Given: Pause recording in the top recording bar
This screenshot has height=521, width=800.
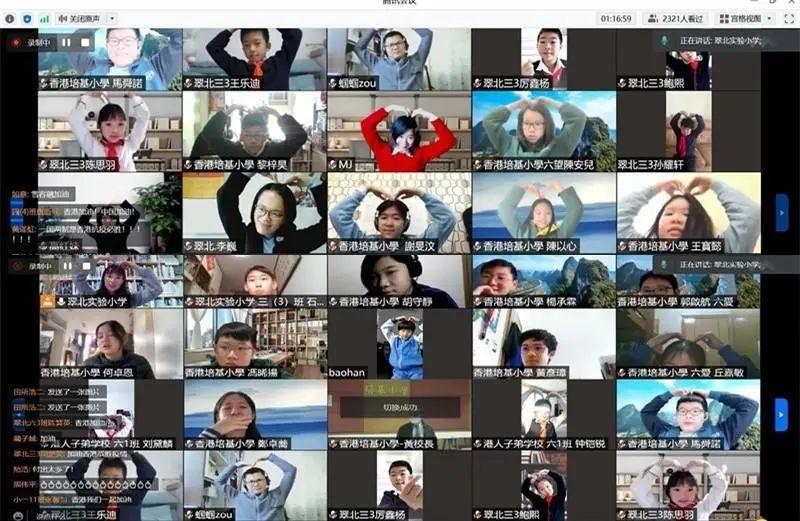Looking at the screenshot, I should click(66, 42).
